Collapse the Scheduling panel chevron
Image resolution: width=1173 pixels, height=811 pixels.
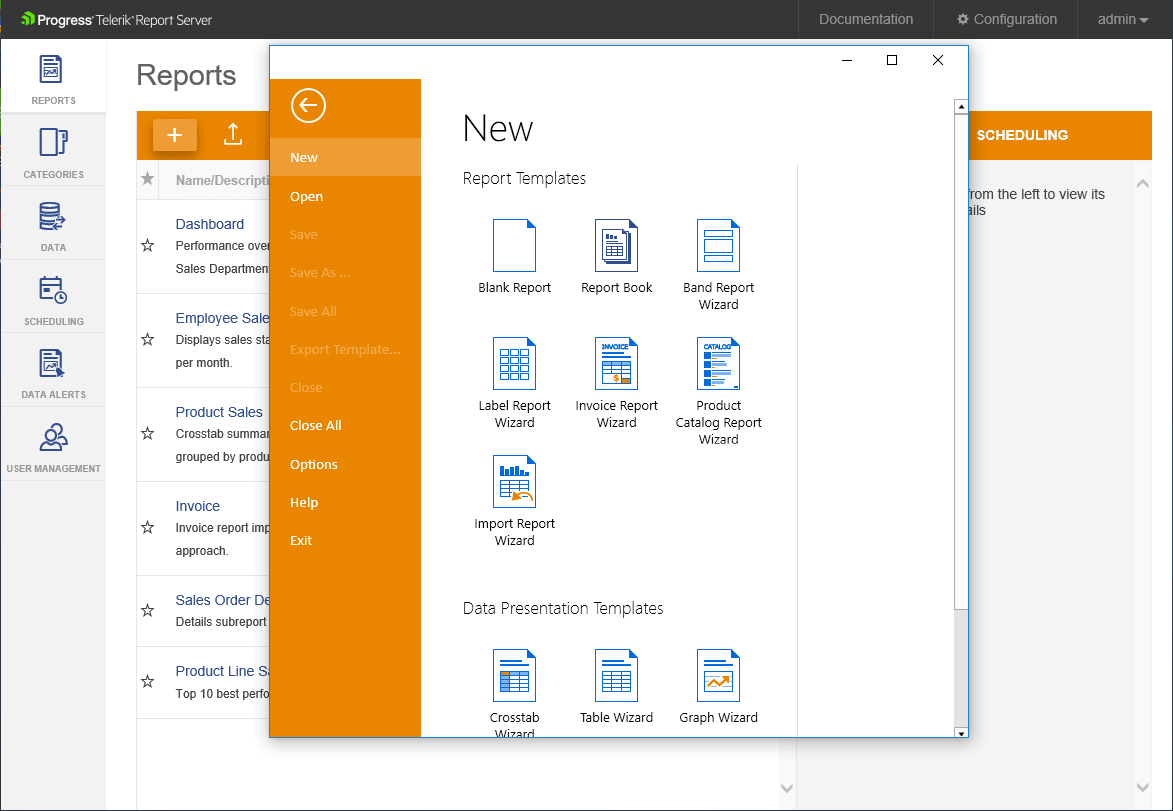pos(1142,183)
